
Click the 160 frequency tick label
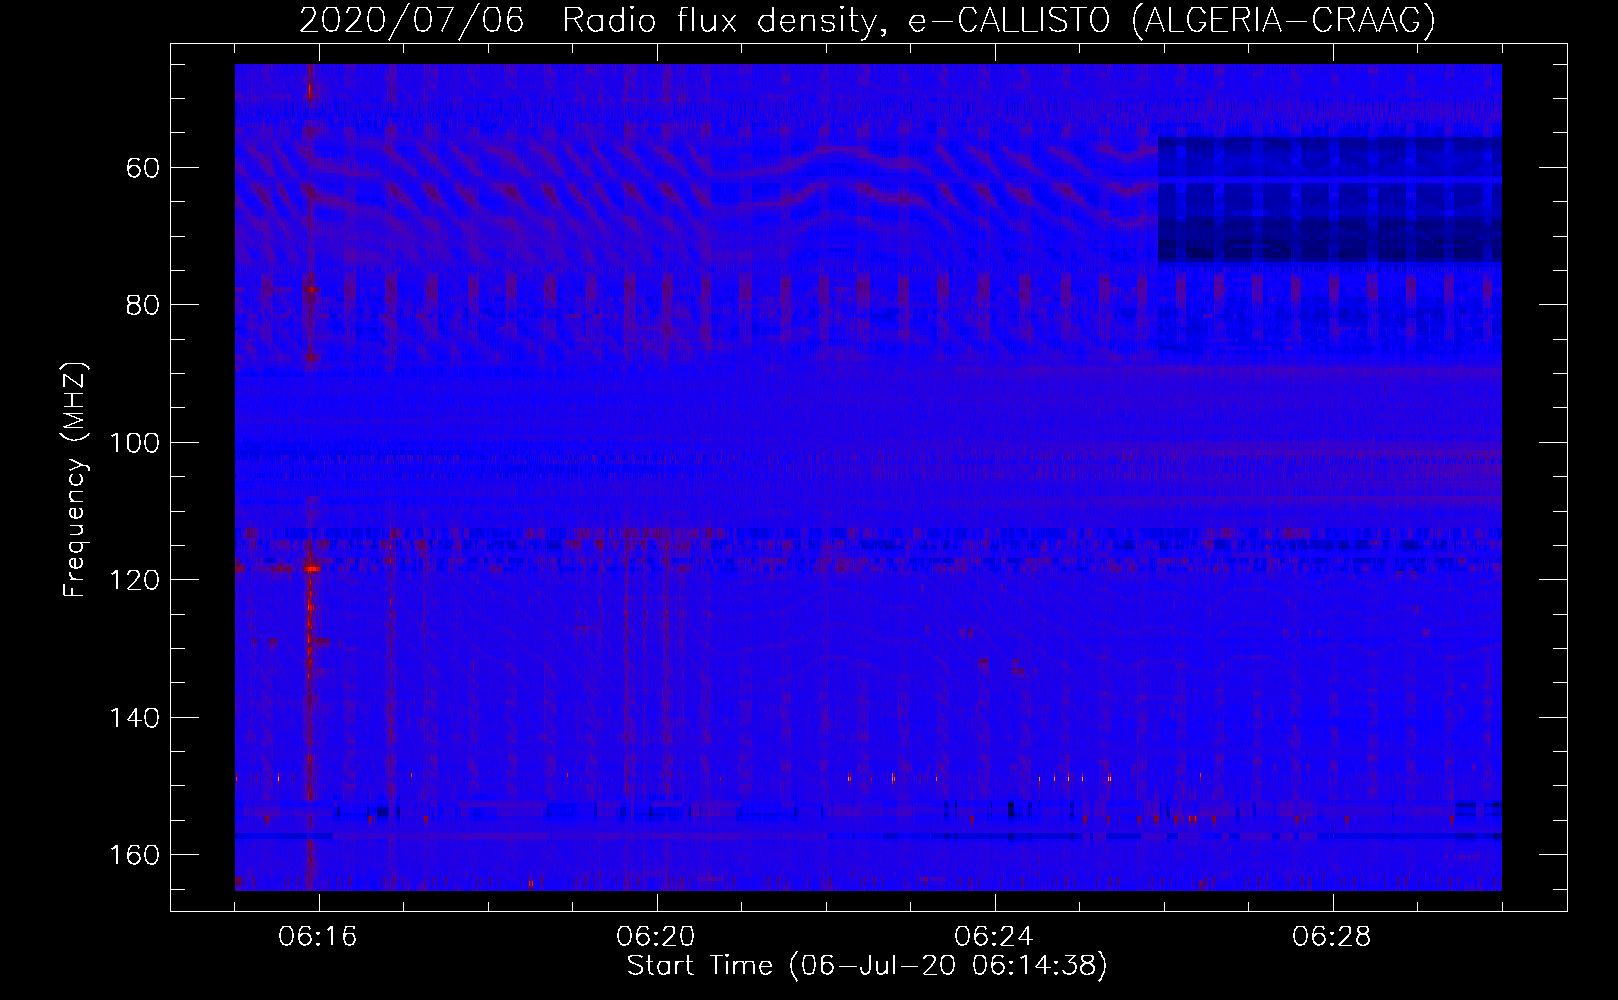tap(133, 855)
